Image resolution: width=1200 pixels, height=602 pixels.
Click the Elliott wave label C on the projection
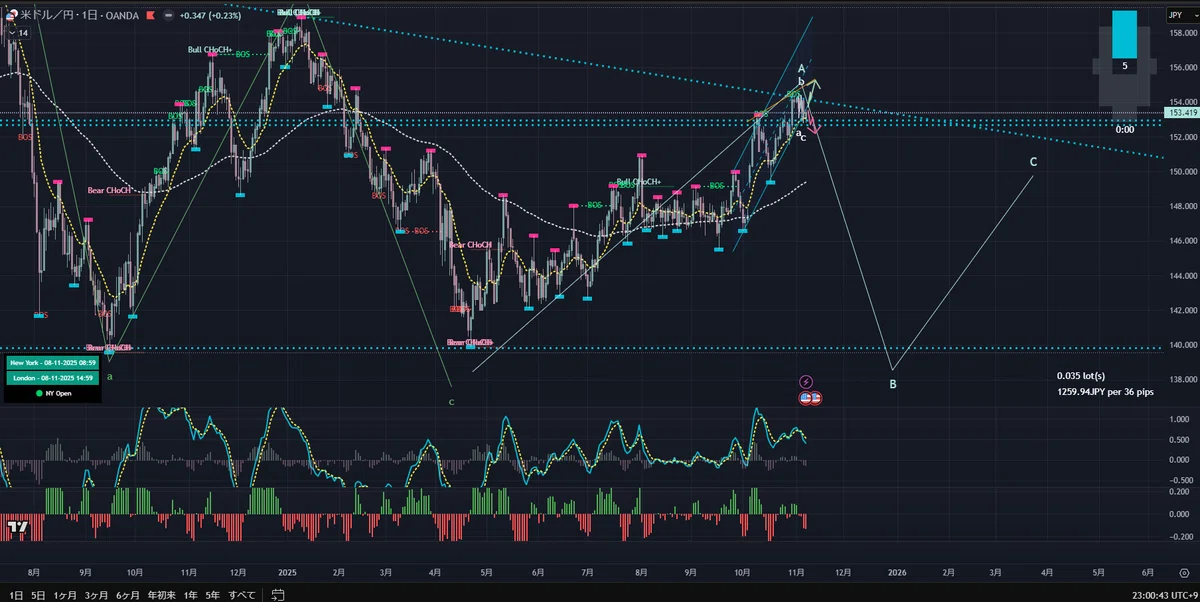pyautogui.click(x=1033, y=161)
